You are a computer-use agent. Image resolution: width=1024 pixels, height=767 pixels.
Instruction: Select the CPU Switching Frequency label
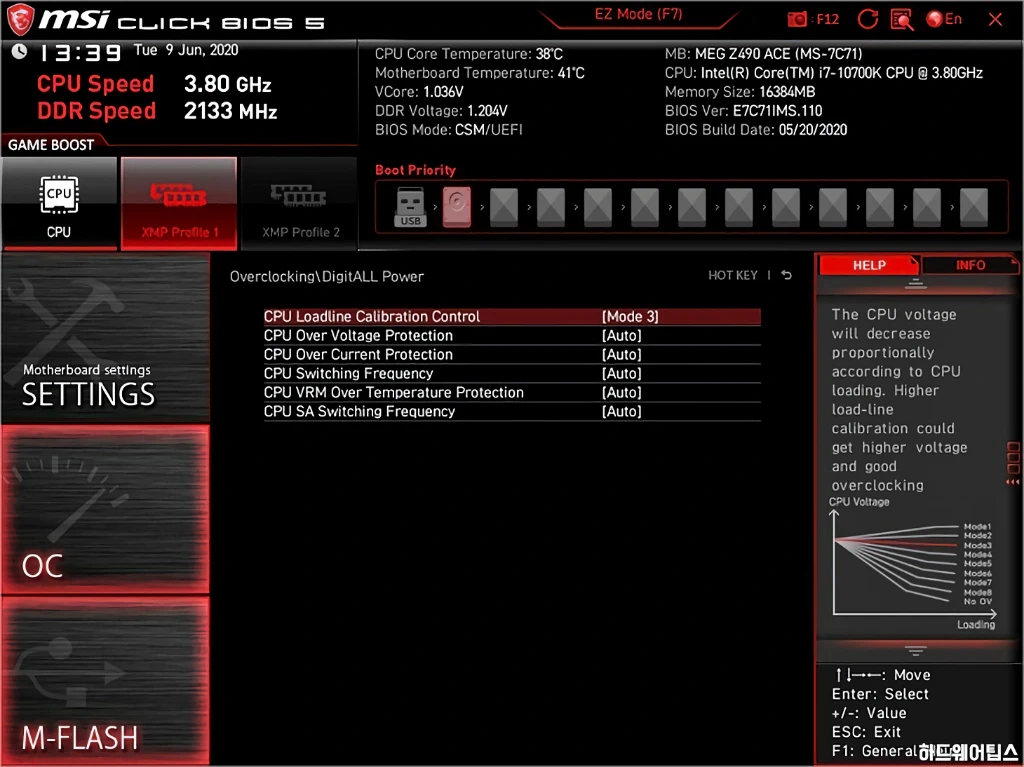click(x=348, y=373)
